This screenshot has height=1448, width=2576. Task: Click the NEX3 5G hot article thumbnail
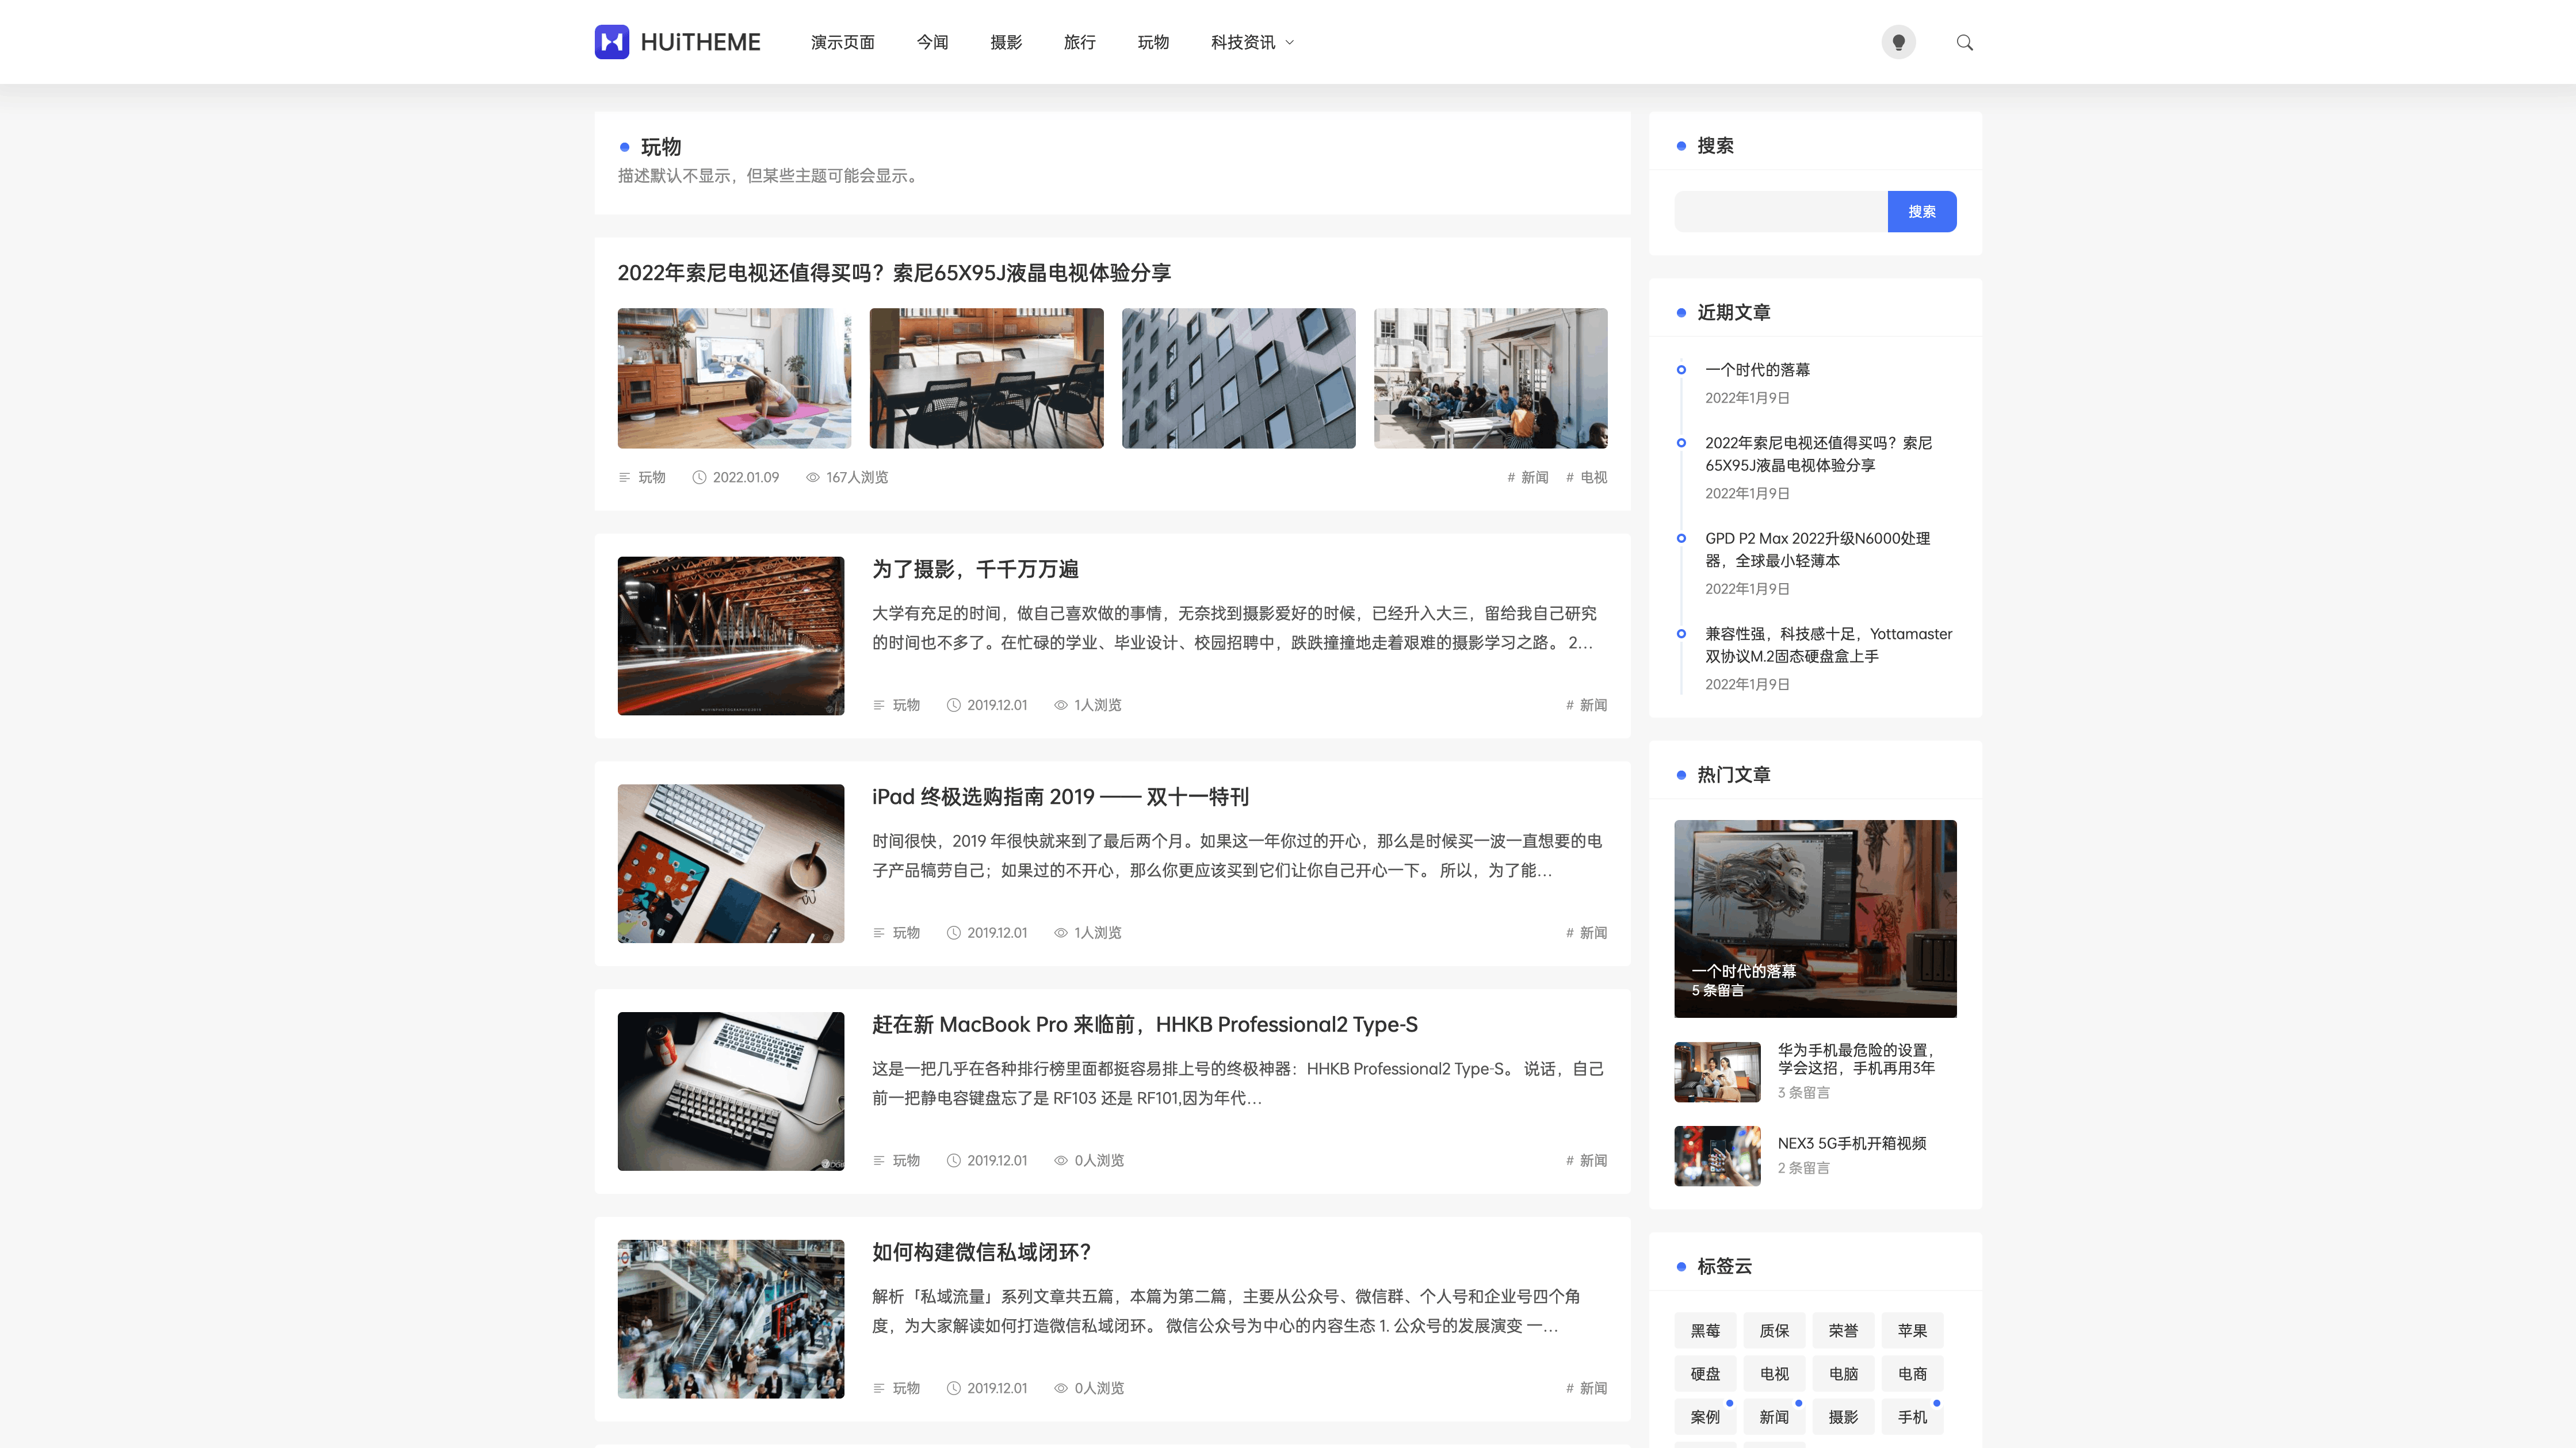[x=1717, y=1156]
